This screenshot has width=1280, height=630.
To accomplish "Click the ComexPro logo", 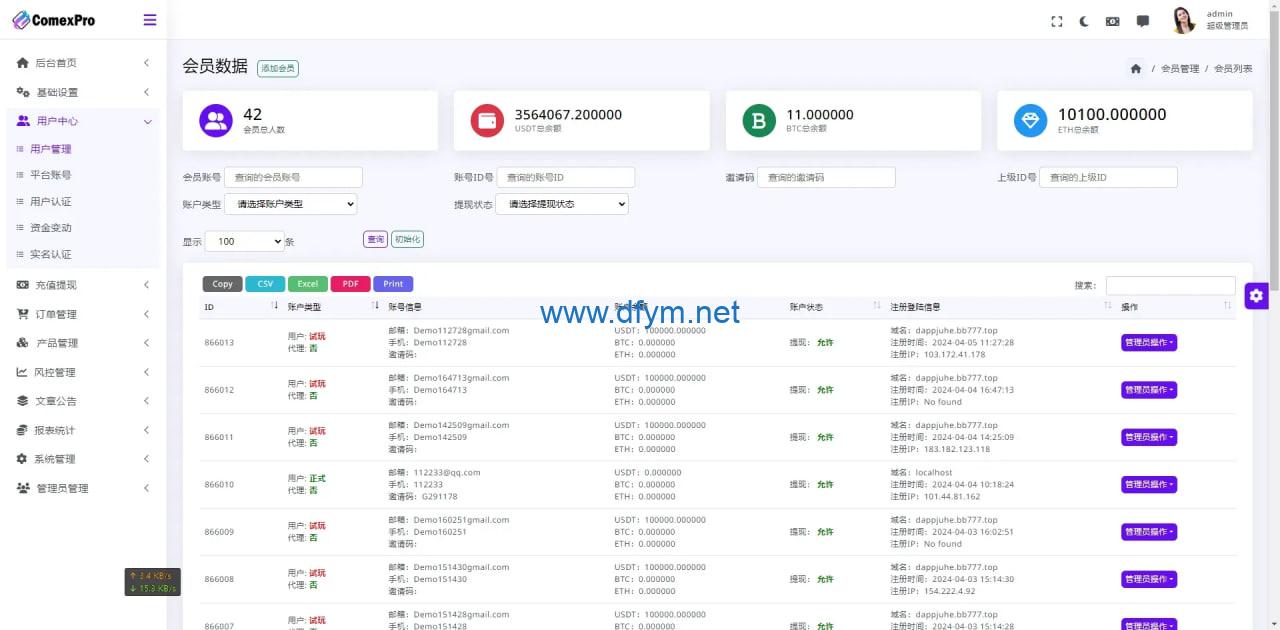I will [x=54, y=20].
